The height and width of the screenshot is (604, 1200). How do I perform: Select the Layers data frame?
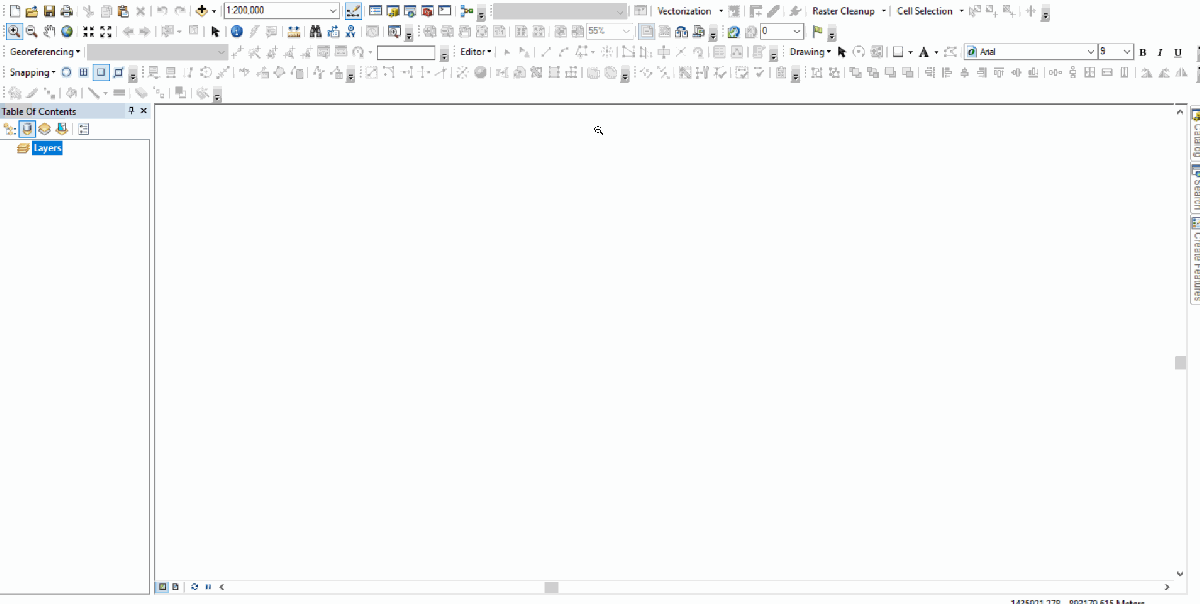47,148
